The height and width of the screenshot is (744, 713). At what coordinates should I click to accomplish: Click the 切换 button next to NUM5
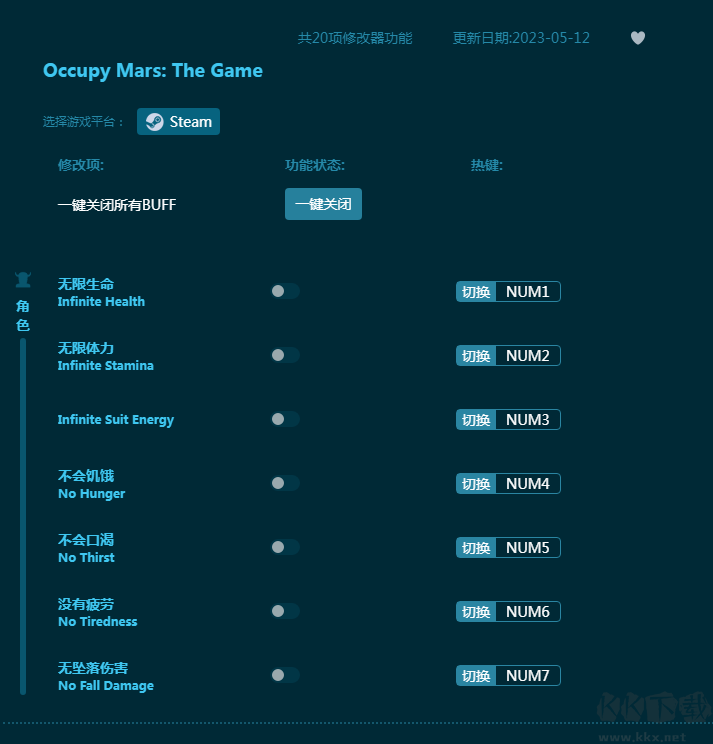coord(476,548)
